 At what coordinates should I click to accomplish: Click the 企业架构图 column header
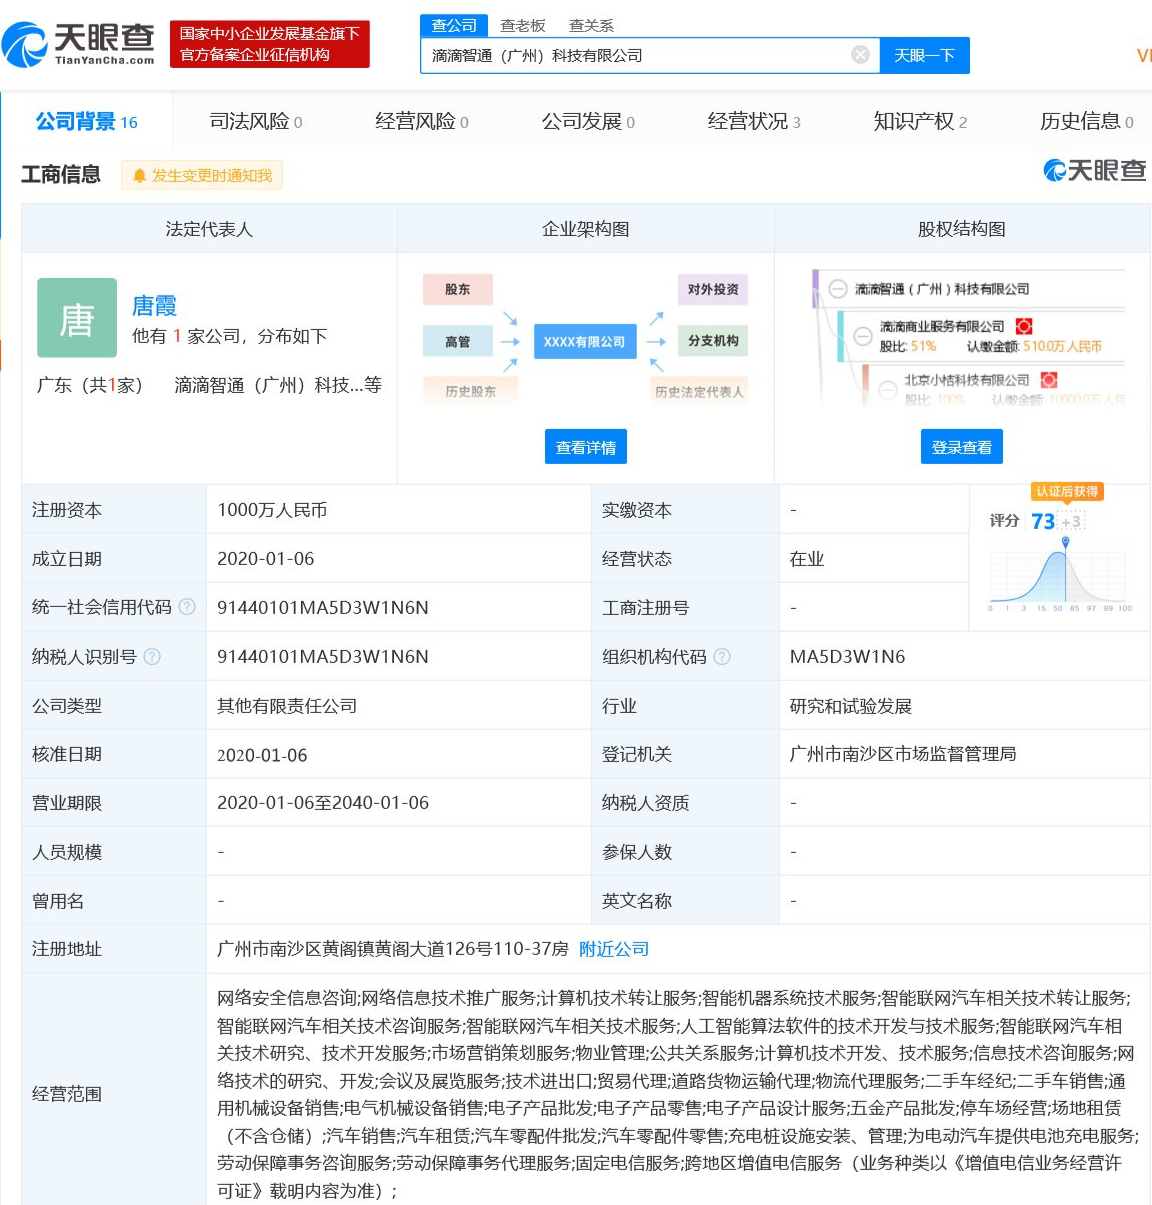tap(586, 229)
